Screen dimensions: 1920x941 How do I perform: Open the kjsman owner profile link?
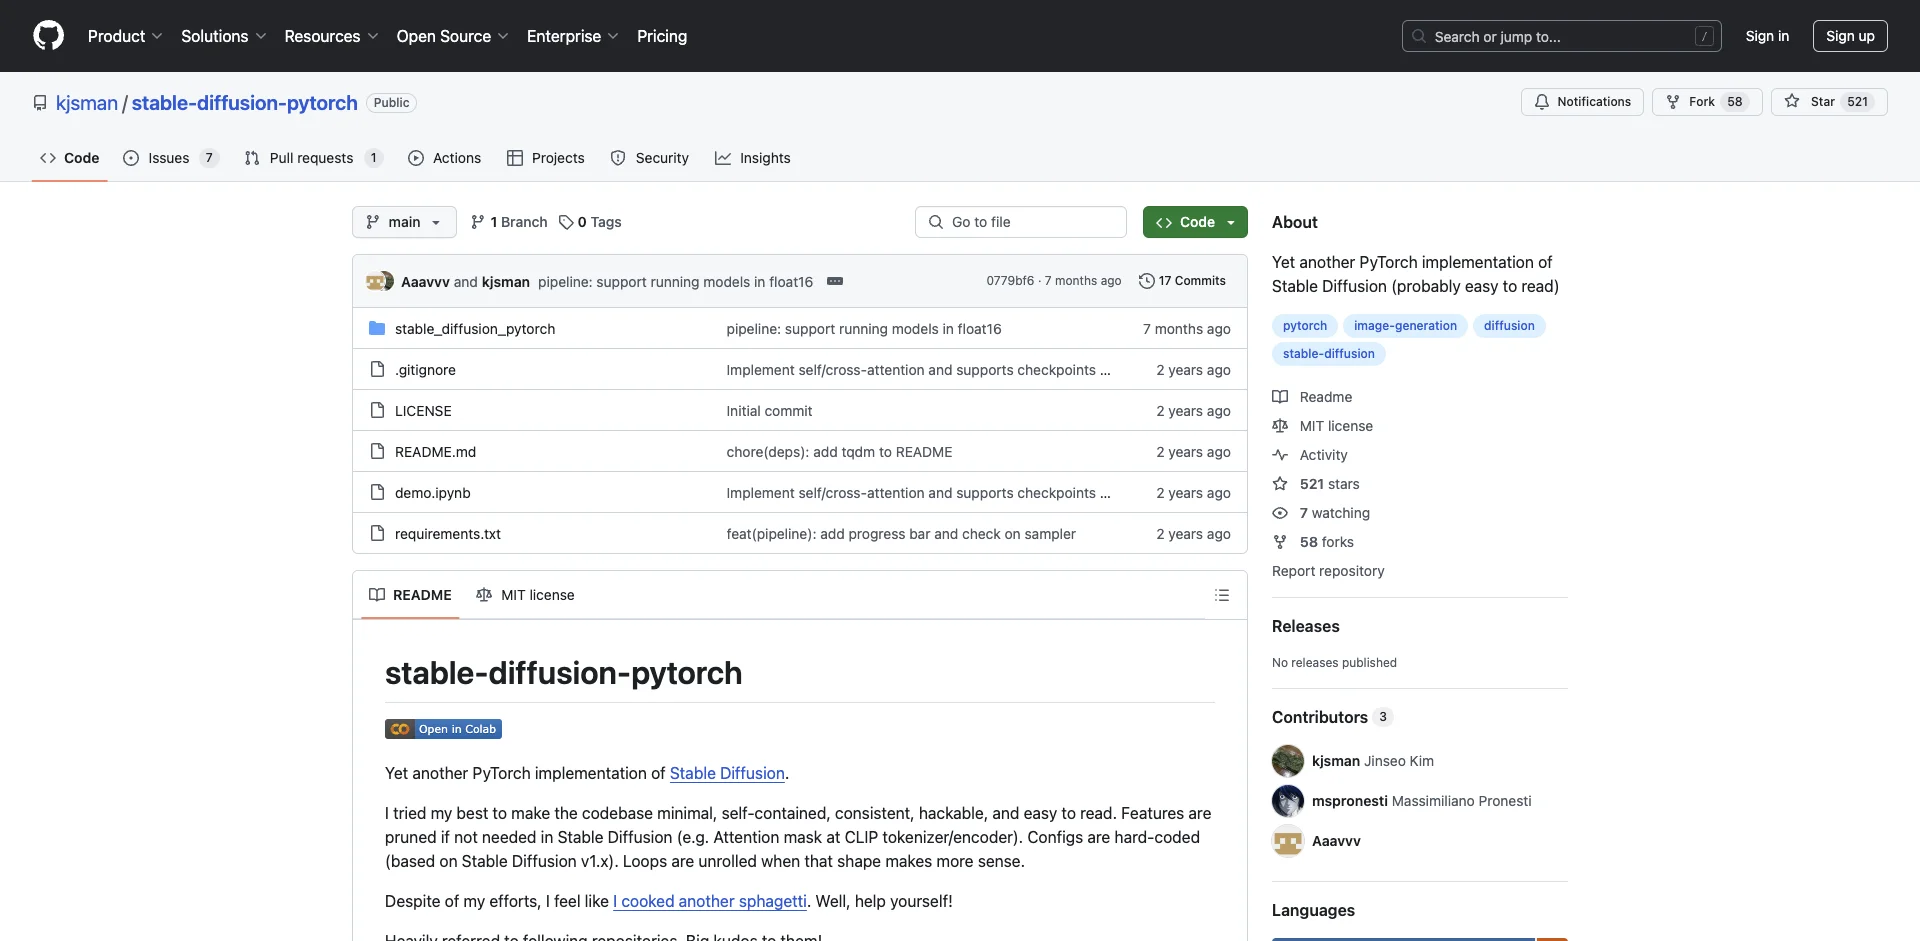(87, 103)
